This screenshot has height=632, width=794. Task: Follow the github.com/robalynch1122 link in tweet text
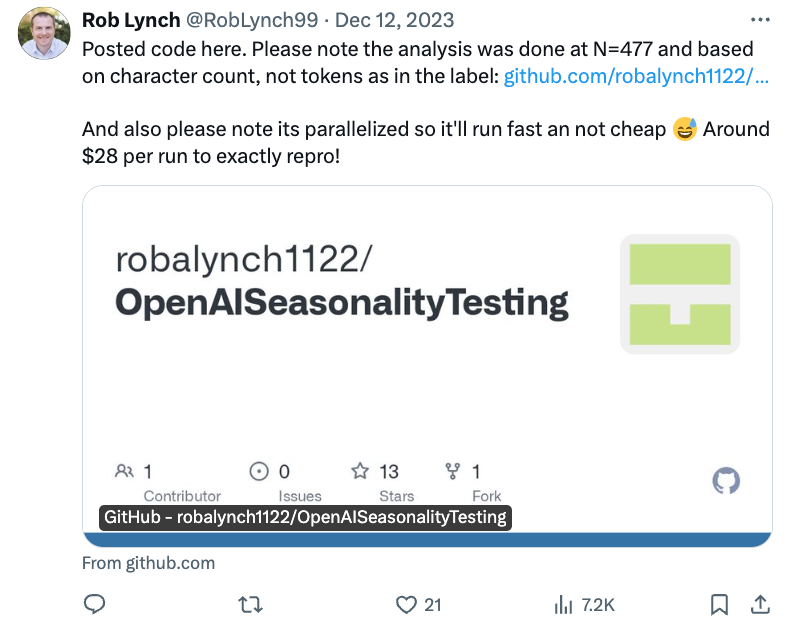click(636, 76)
